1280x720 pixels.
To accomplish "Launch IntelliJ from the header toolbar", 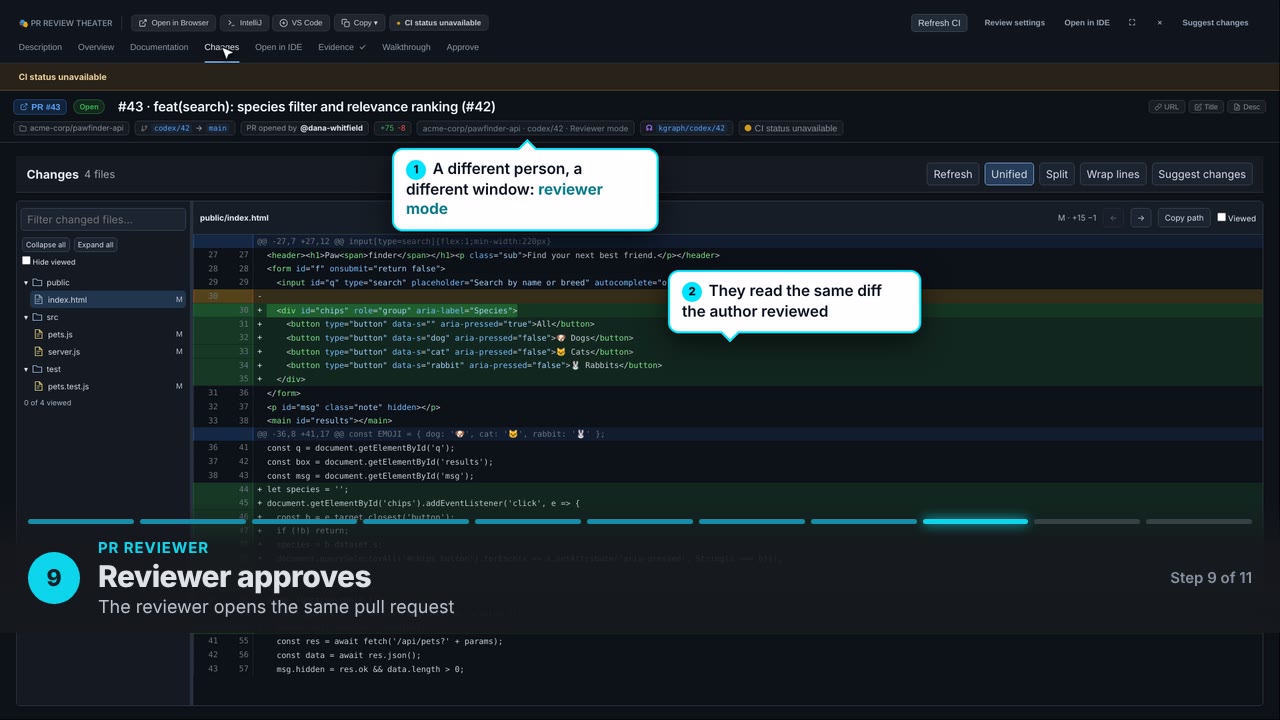I will 244,23.
